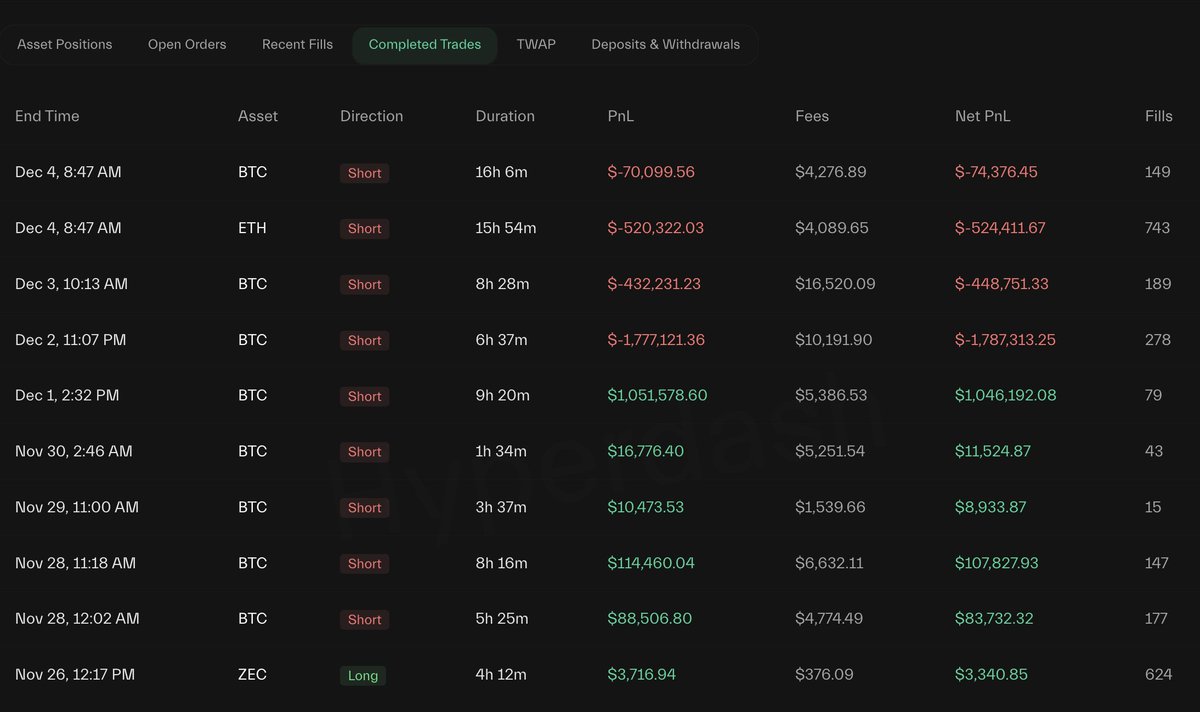Click the Fills column header

tap(1158, 116)
